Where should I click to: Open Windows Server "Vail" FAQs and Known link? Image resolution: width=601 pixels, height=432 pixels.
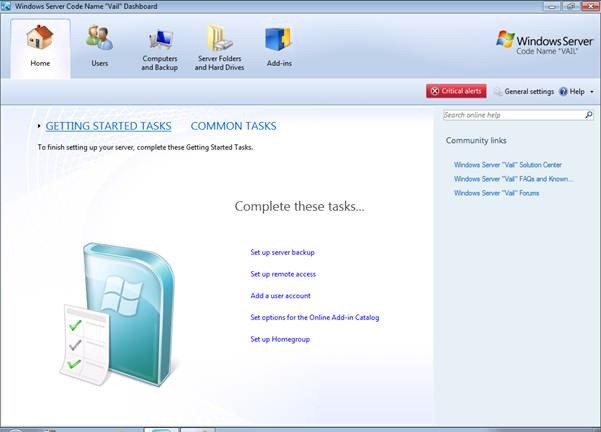pyautogui.click(x=513, y=179)
